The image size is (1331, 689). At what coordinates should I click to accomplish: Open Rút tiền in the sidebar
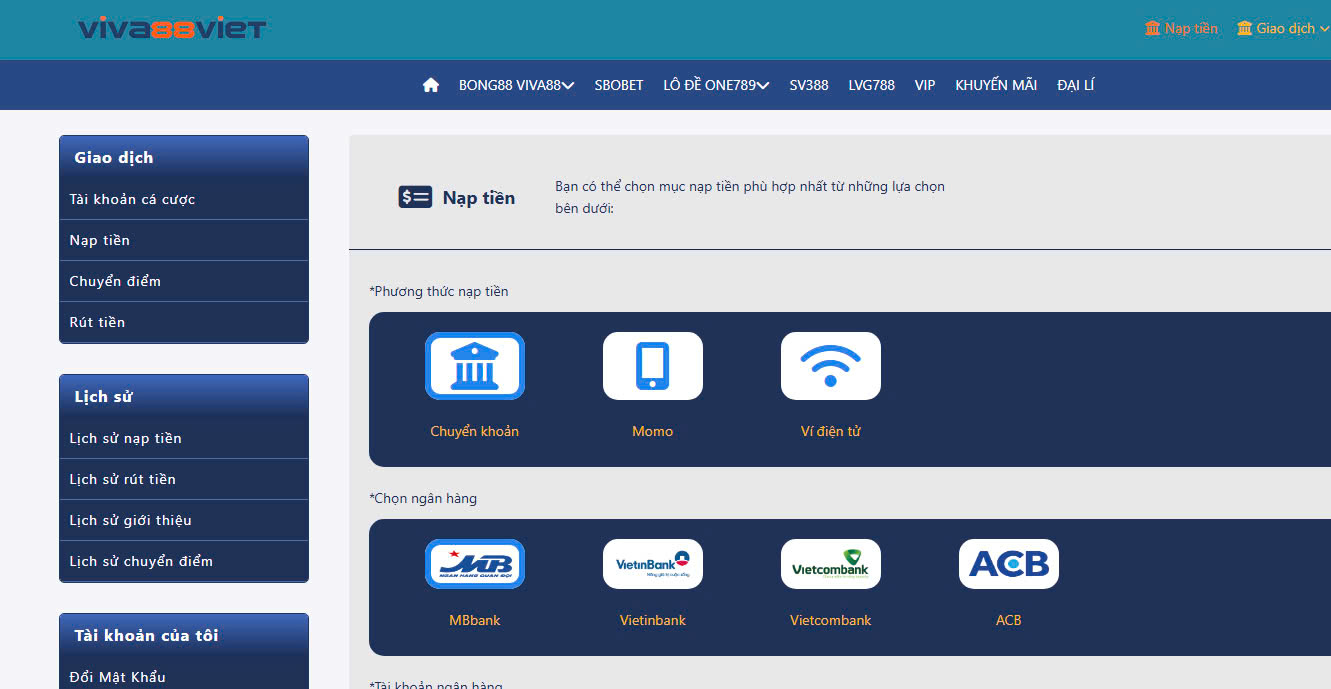pos(98,322)
